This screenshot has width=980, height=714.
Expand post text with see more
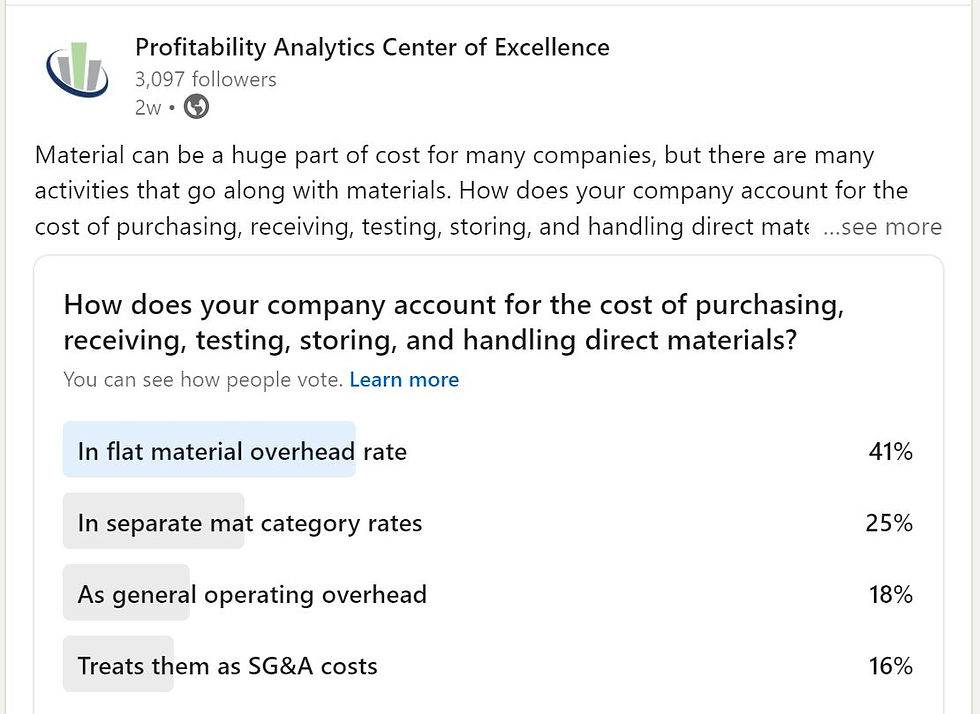882,227
